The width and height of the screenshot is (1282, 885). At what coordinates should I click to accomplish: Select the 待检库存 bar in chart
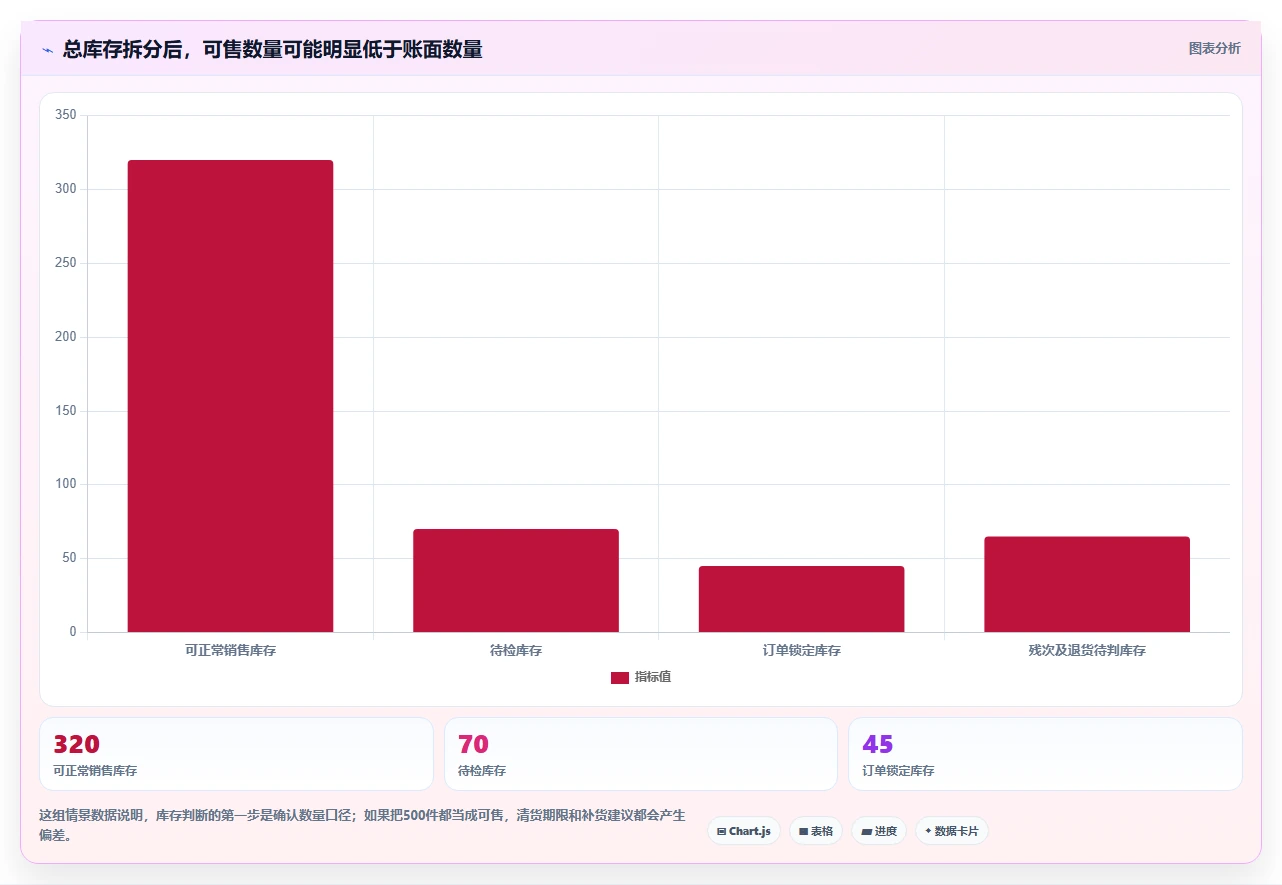click(516, 580)
